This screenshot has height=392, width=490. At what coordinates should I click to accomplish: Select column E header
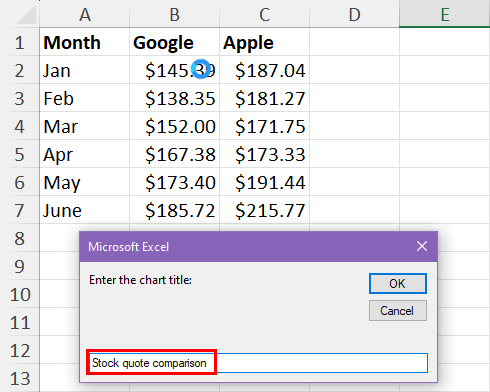pyautogui.click(x=445, y=14)
